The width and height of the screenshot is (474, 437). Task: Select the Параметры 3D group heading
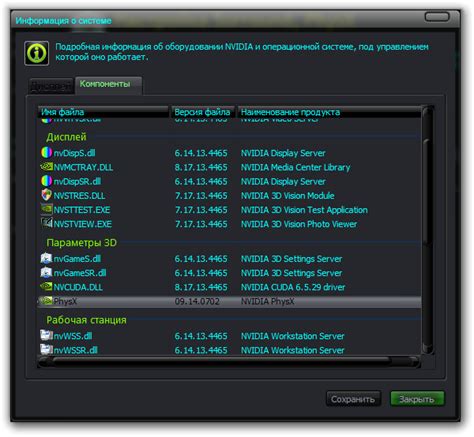(82, 243)
